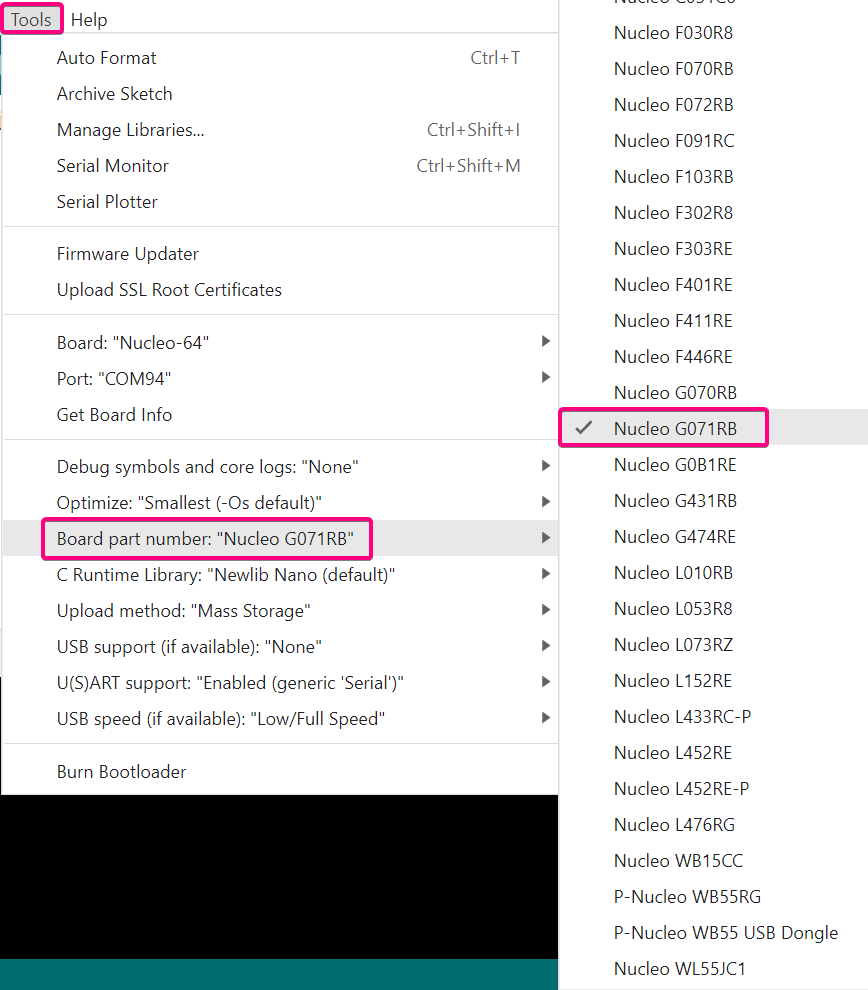
Task: Click the checked Nucleo G071RB entry
Action: click(713, 429)
